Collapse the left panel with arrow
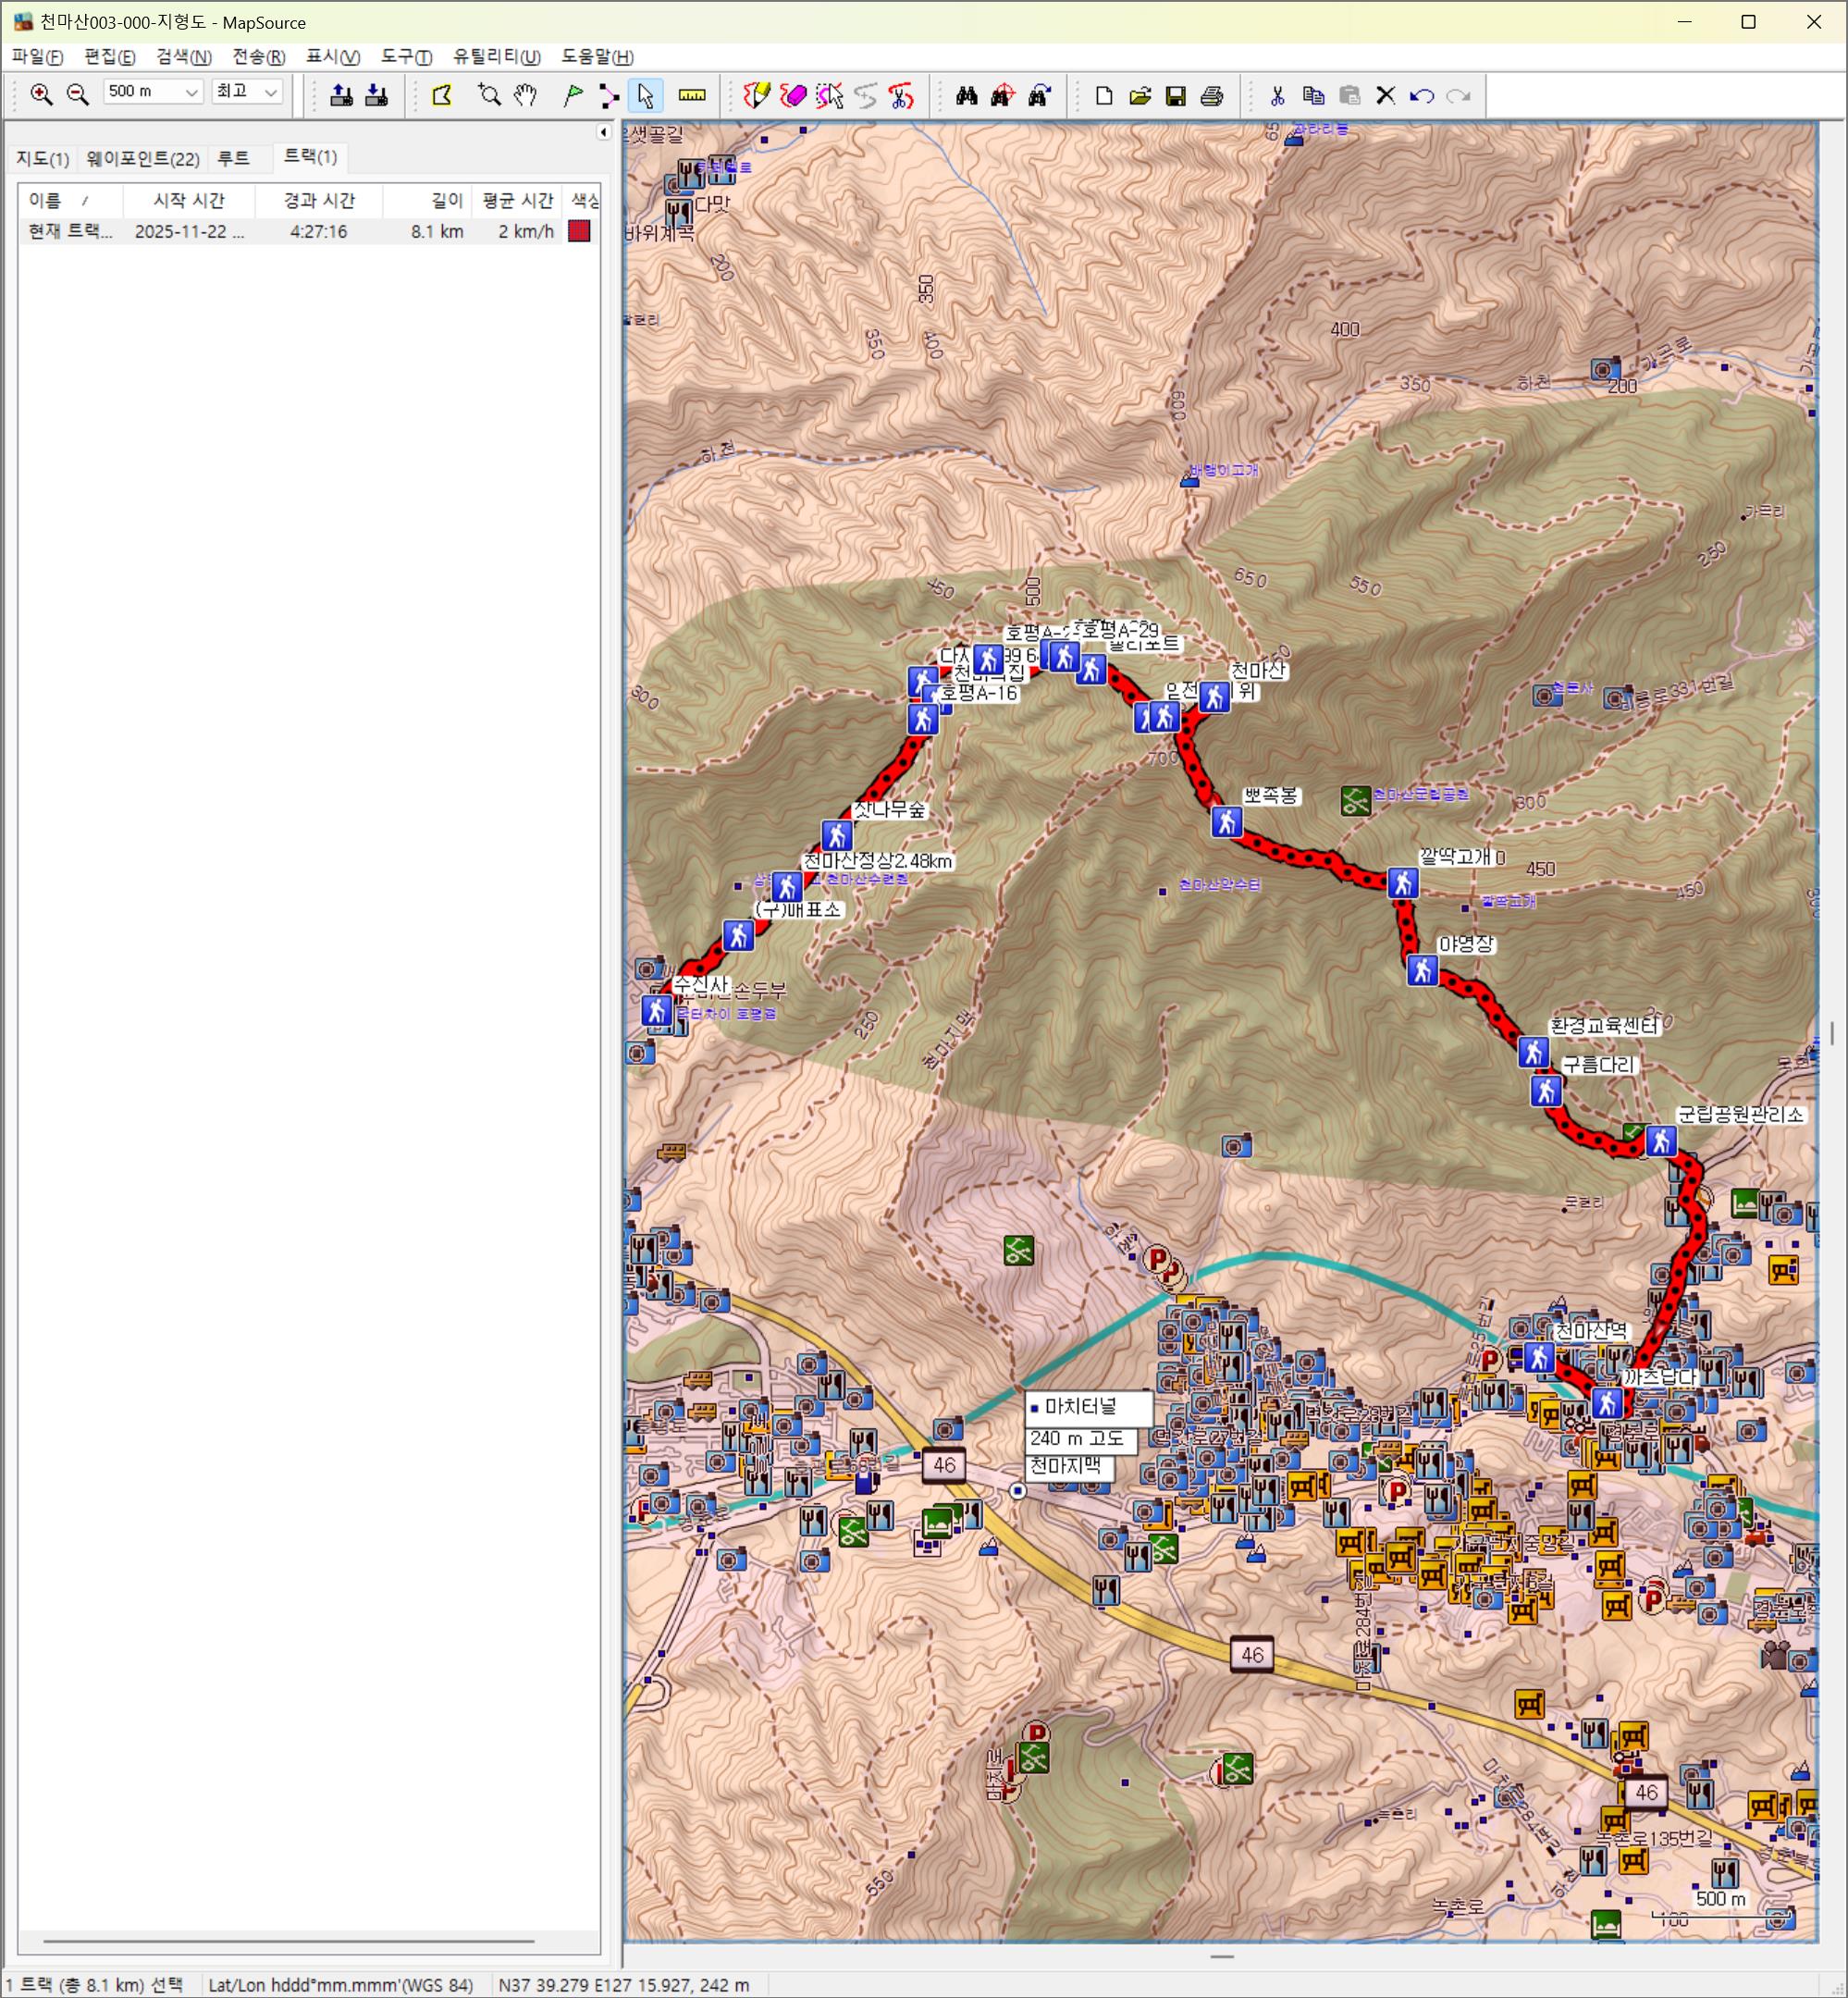1848x1998 pixels. tap(603, 132)
